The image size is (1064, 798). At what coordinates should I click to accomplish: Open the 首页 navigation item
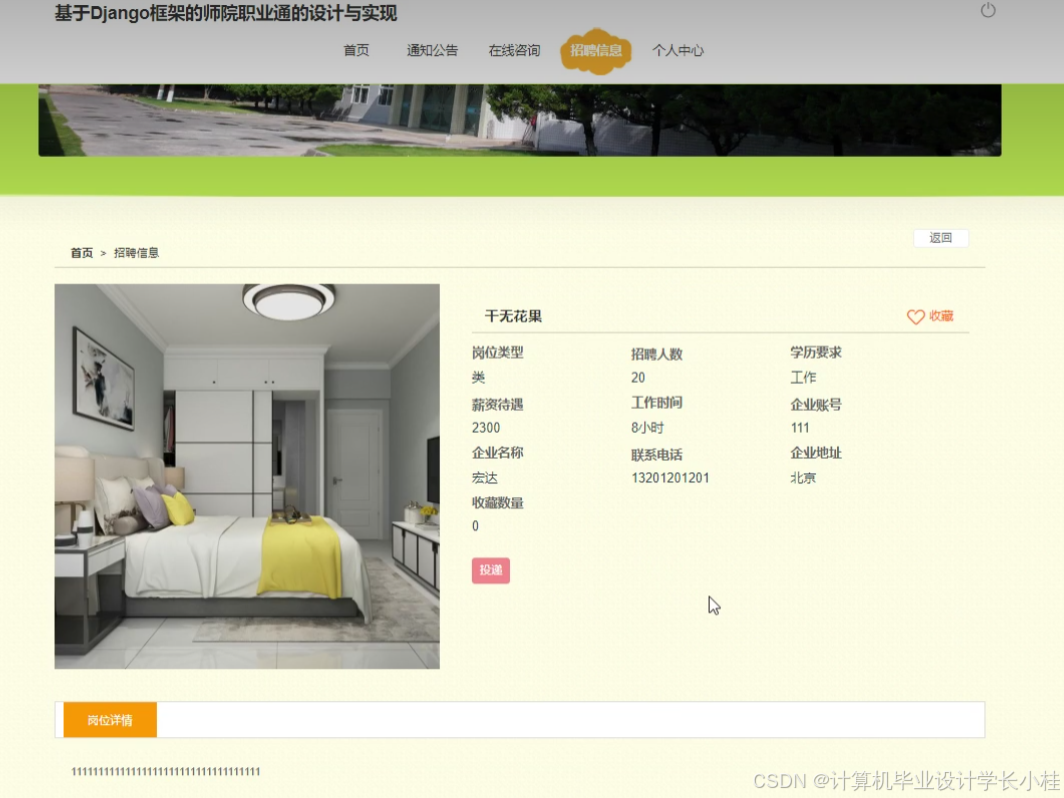point(356,50)
